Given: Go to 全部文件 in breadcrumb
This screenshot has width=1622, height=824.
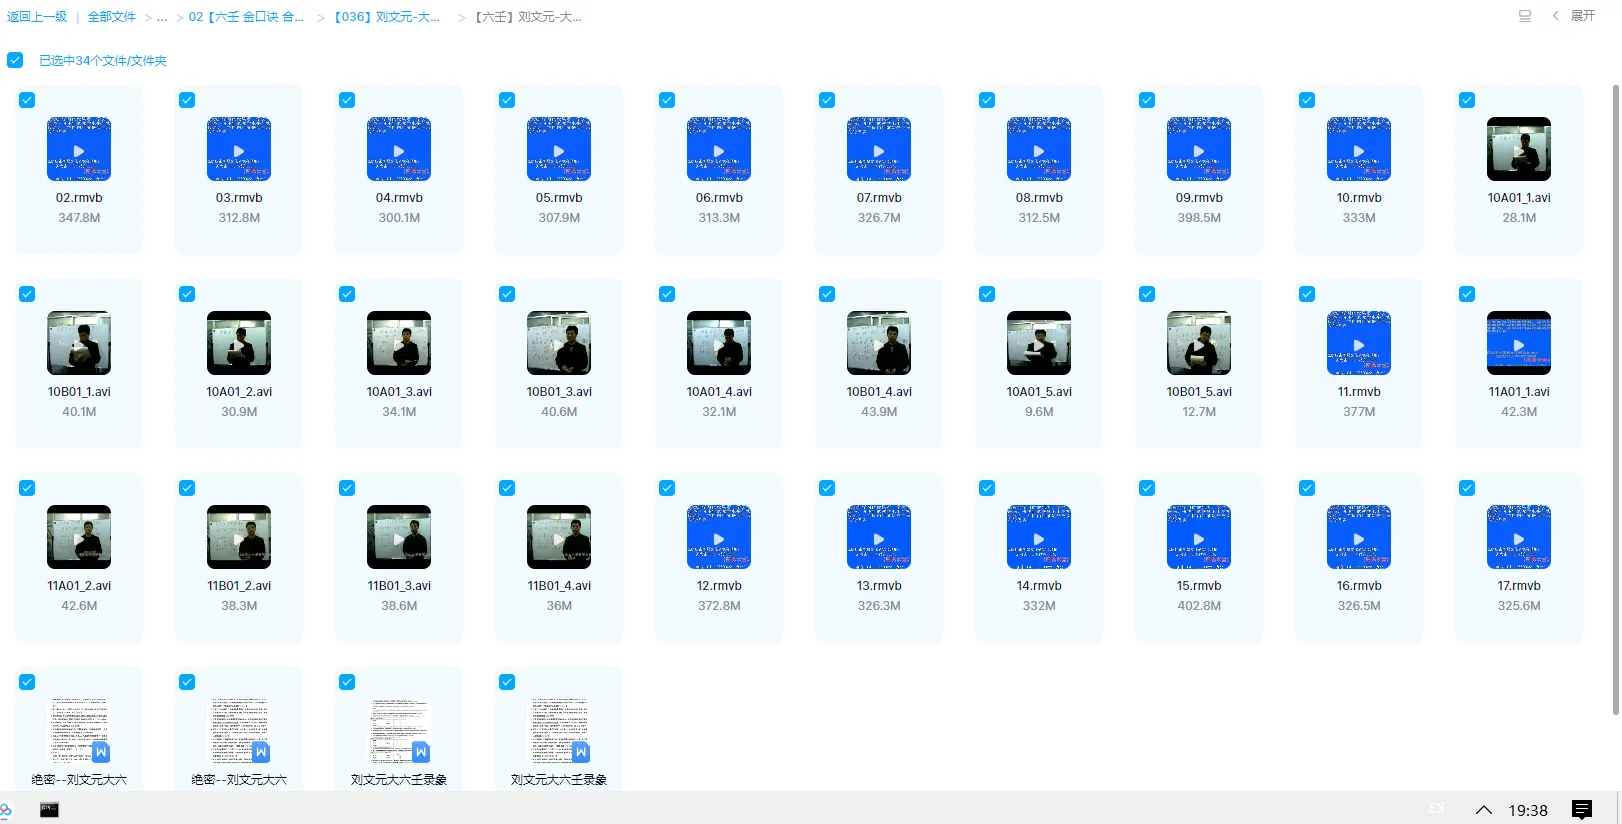Looking at the screenshot, I should point(112,17).
